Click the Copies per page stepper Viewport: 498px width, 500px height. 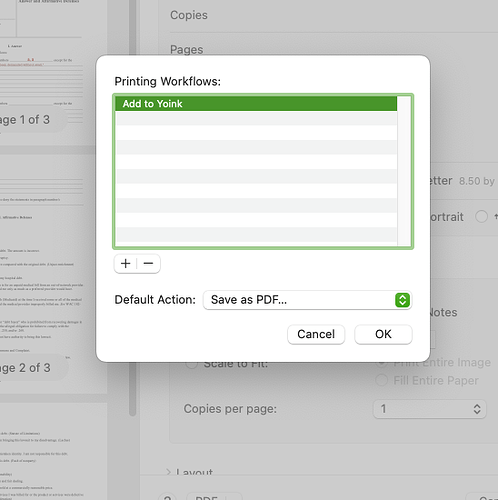click(477, 409)
